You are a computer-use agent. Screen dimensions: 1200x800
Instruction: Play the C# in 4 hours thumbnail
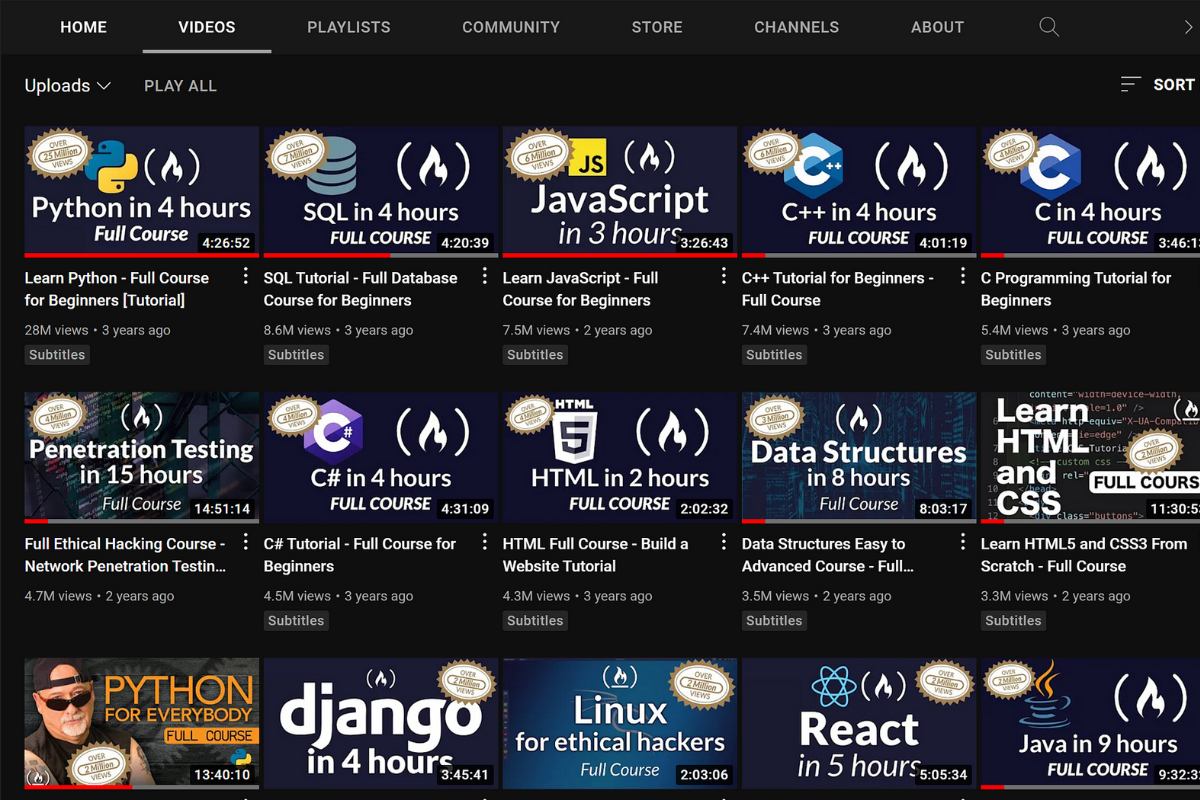pyautogui.click(x=380, y=457)
